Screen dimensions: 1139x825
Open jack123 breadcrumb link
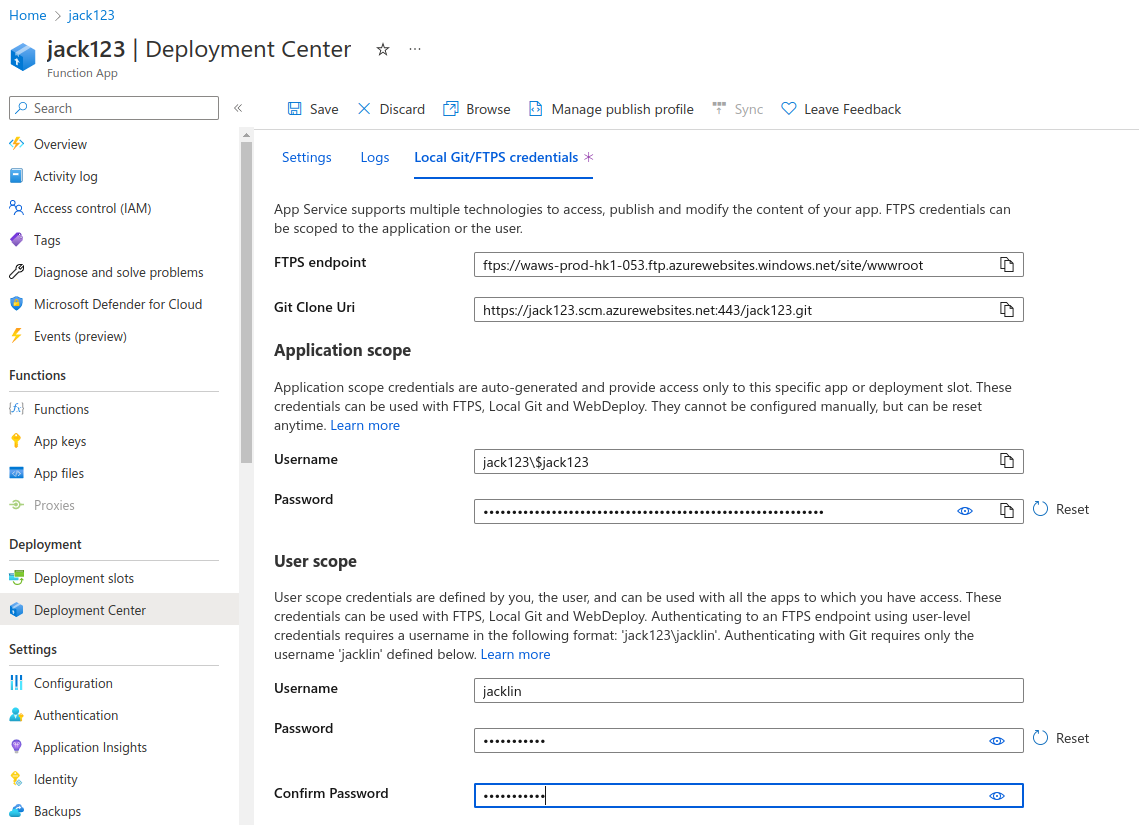coord(91,15)
